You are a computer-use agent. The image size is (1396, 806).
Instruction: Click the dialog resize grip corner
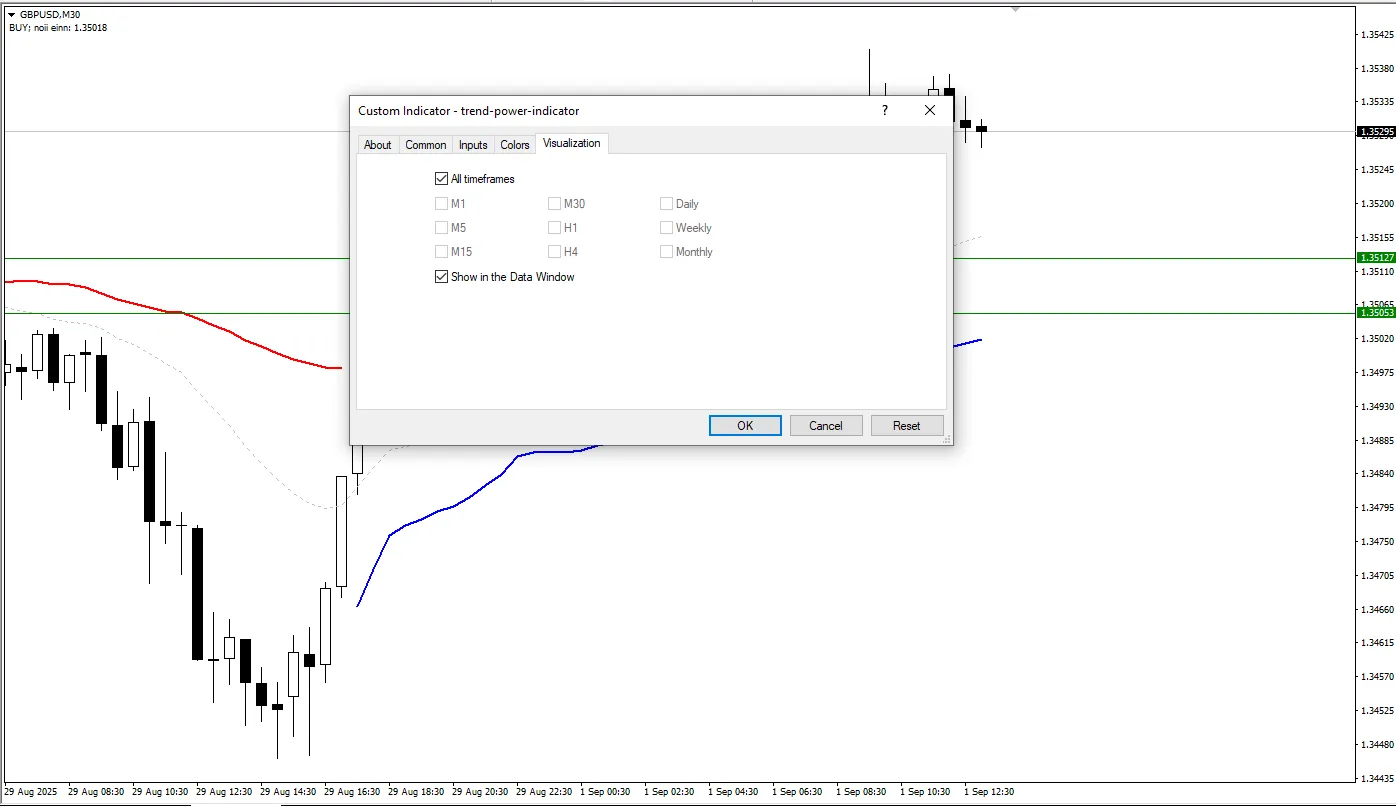click(946, 439)
